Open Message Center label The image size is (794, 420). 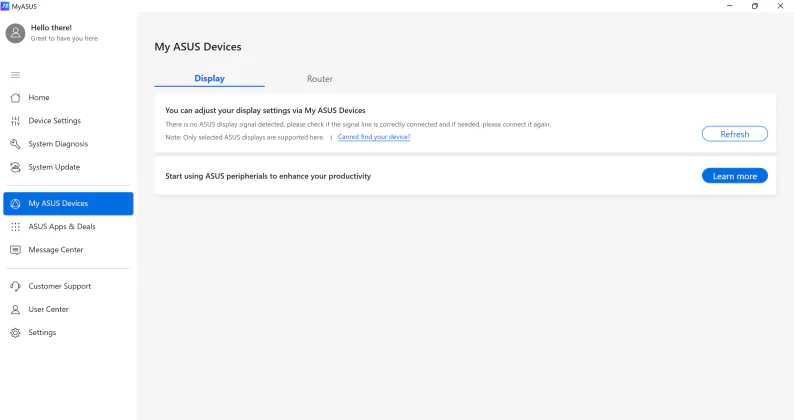56,250
